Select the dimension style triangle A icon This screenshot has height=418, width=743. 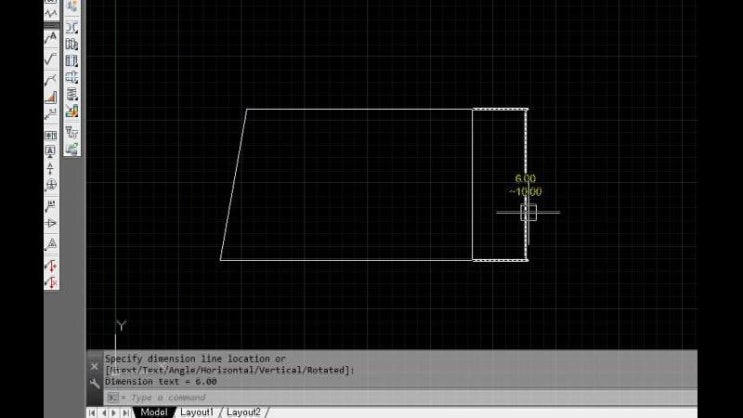click(x=51, y=244)
